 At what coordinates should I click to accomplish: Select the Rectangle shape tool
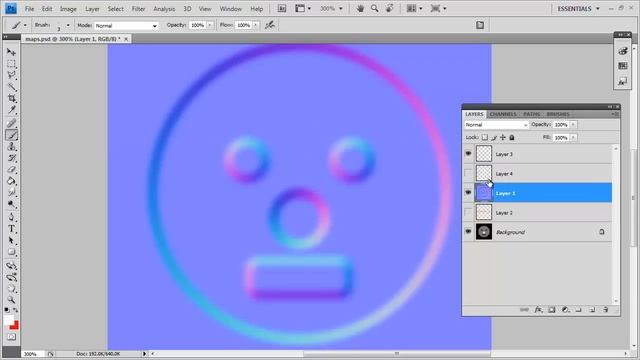point(11,252)
